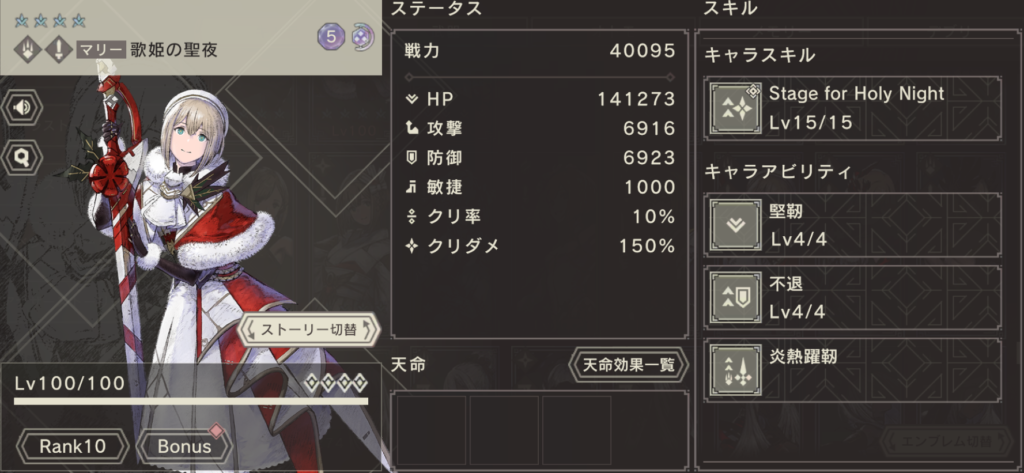This screenshot has height=473, width=1024.
Task: Tap the 不退 ability icon
Action: click(x=736, y=298)
